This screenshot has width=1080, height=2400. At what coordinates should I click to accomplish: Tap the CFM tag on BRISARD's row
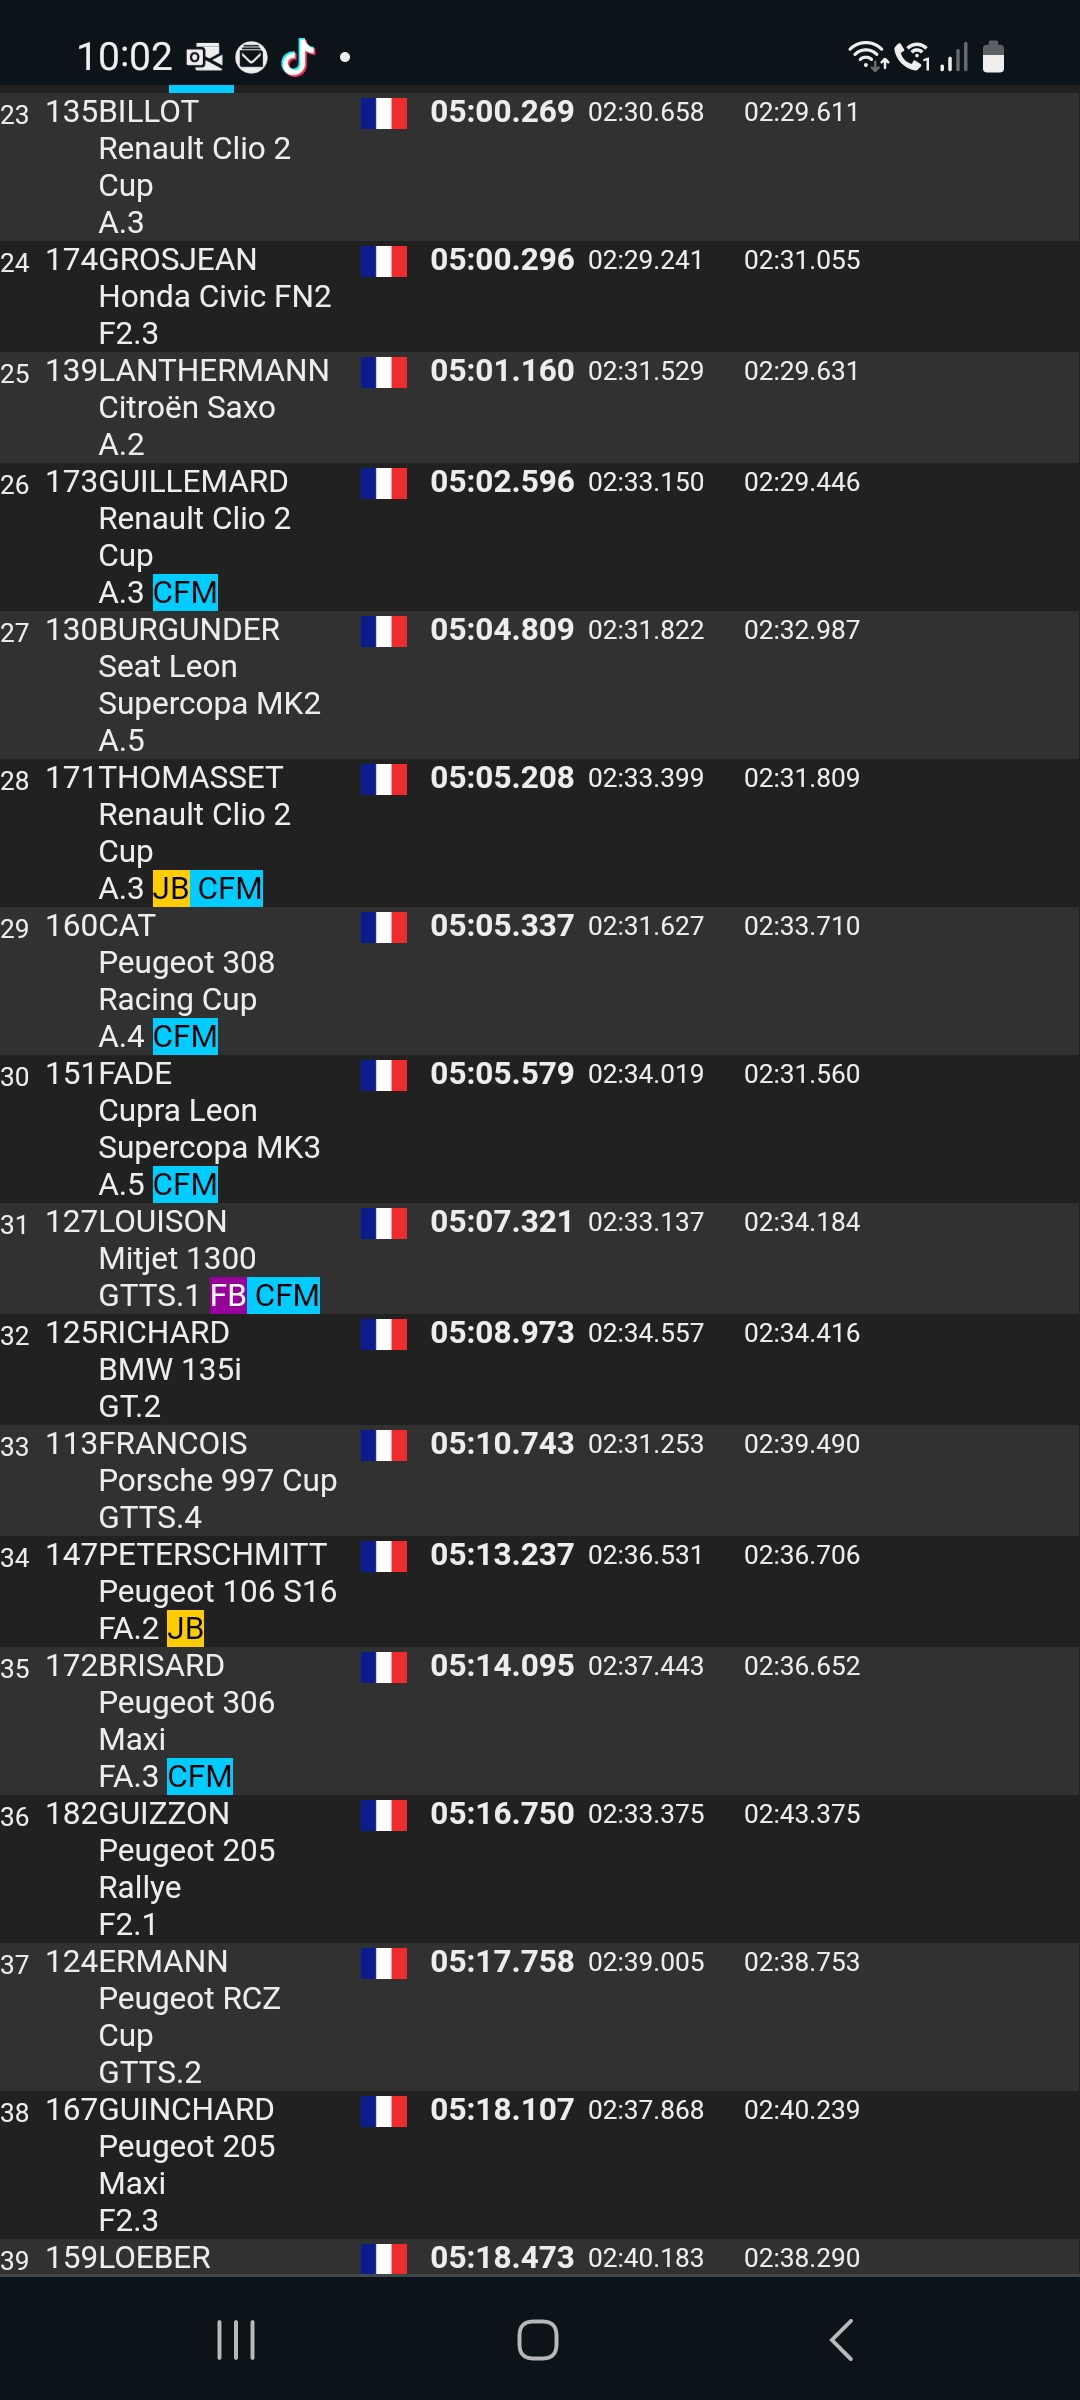pos(200,1776)
